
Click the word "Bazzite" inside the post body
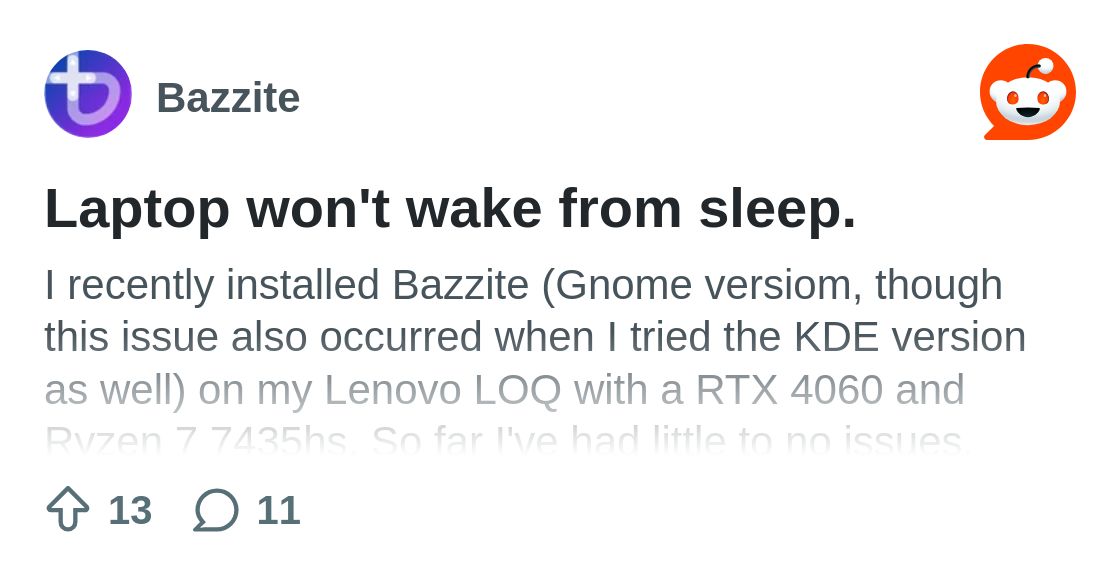[x=460, y=285]
